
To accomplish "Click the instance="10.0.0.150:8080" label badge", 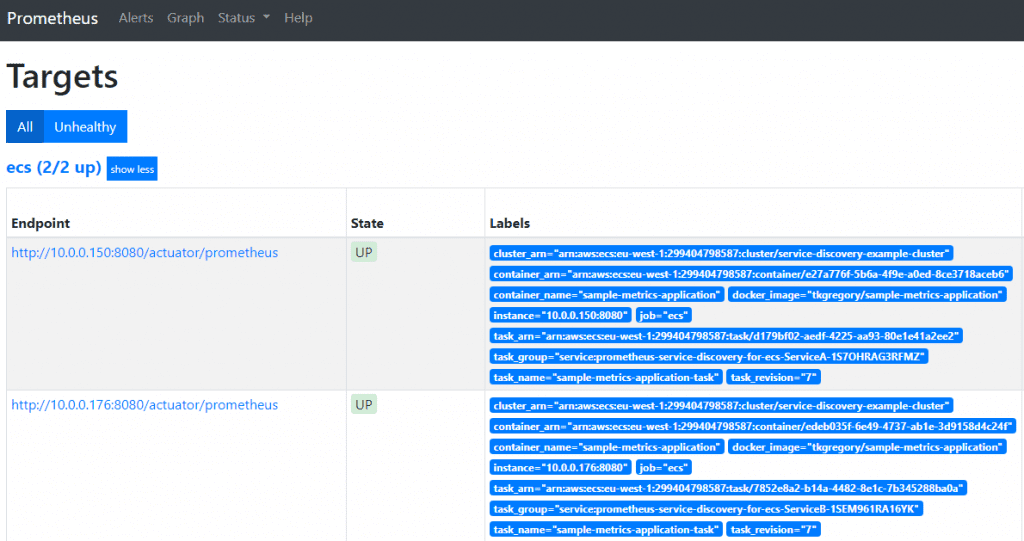I will point(560,315).
